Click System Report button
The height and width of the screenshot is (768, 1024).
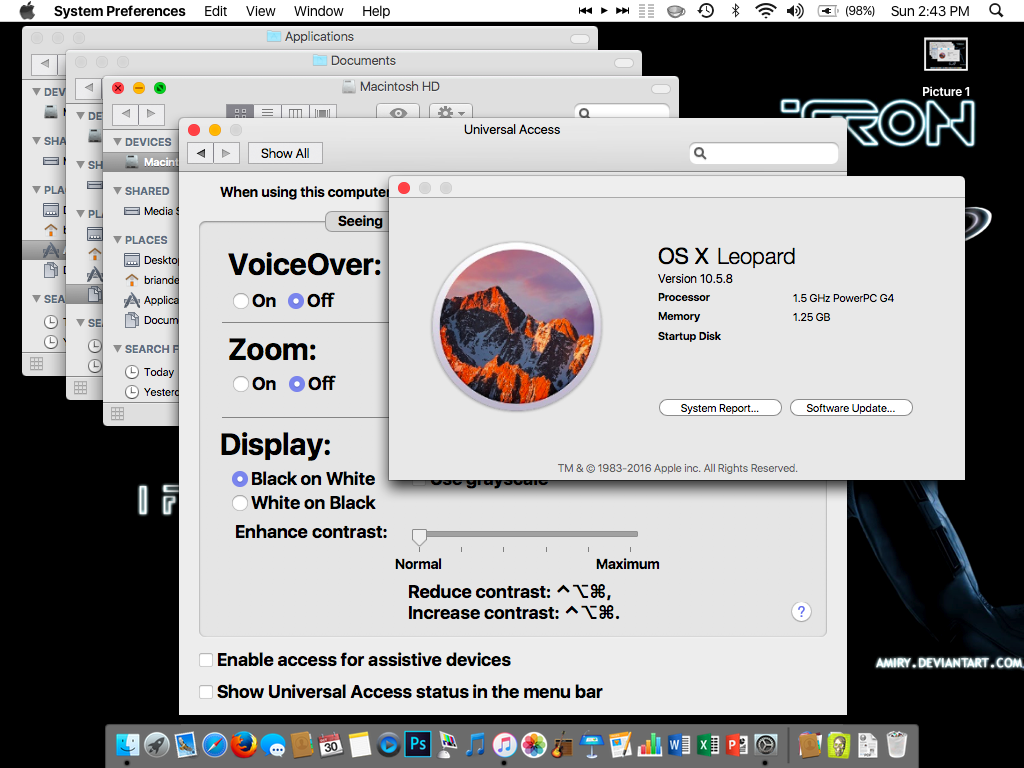720,408
